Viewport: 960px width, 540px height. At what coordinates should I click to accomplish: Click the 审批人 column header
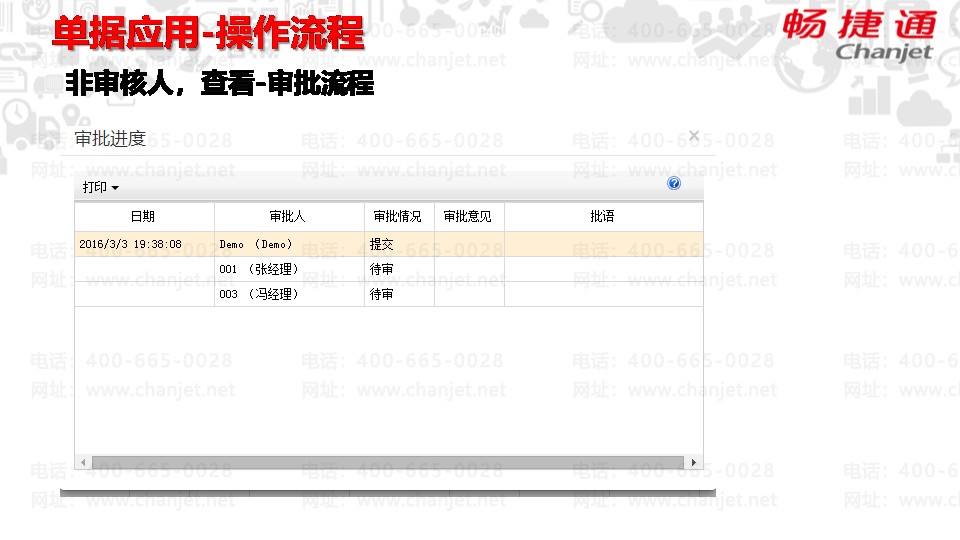(289, 216)
